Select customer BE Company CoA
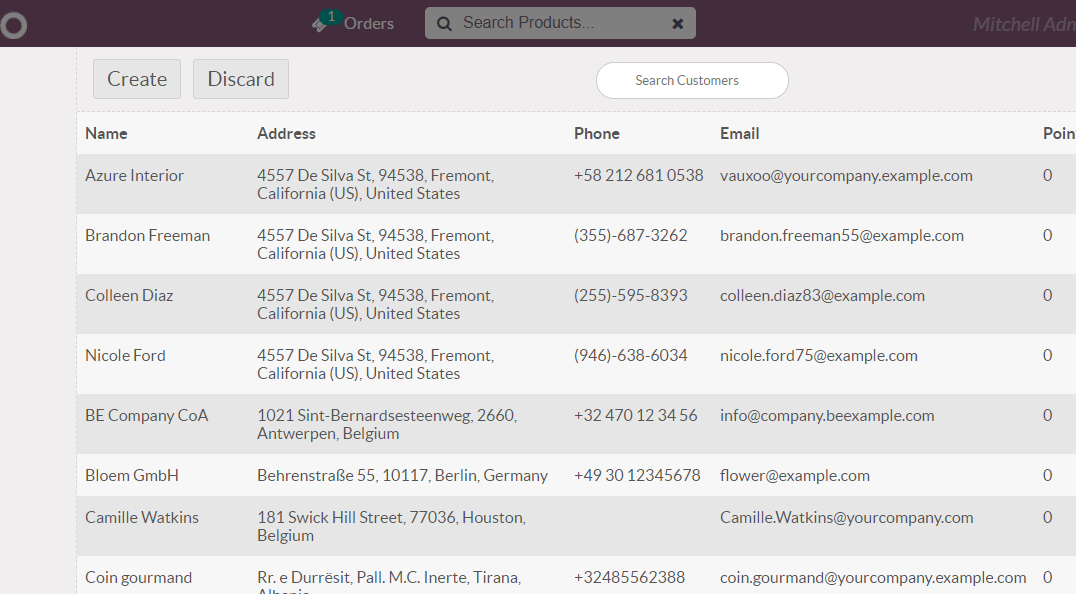Viewport: 1076px width, 594px height. pos(147,416)
